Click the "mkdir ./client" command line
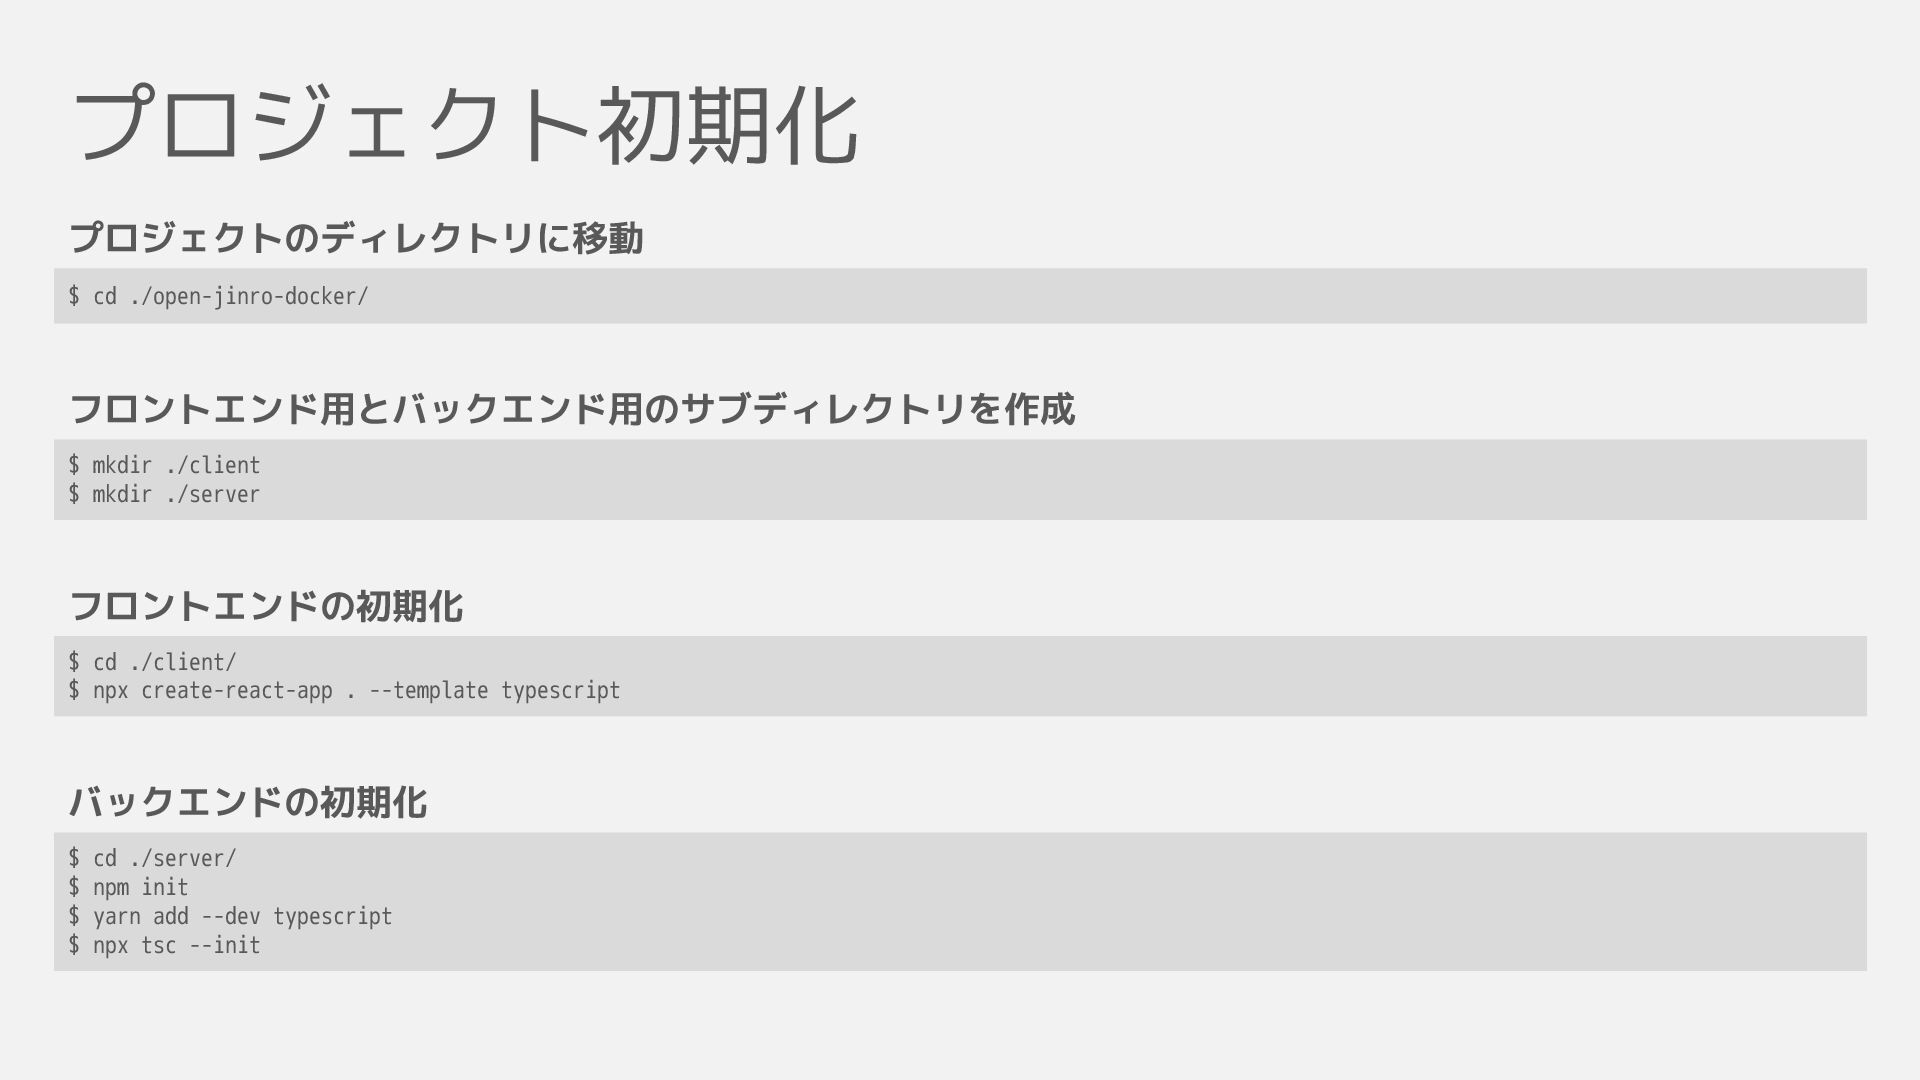This screenshot has width=1920, height=1080. pyautogui.click(x=165, y=466)
